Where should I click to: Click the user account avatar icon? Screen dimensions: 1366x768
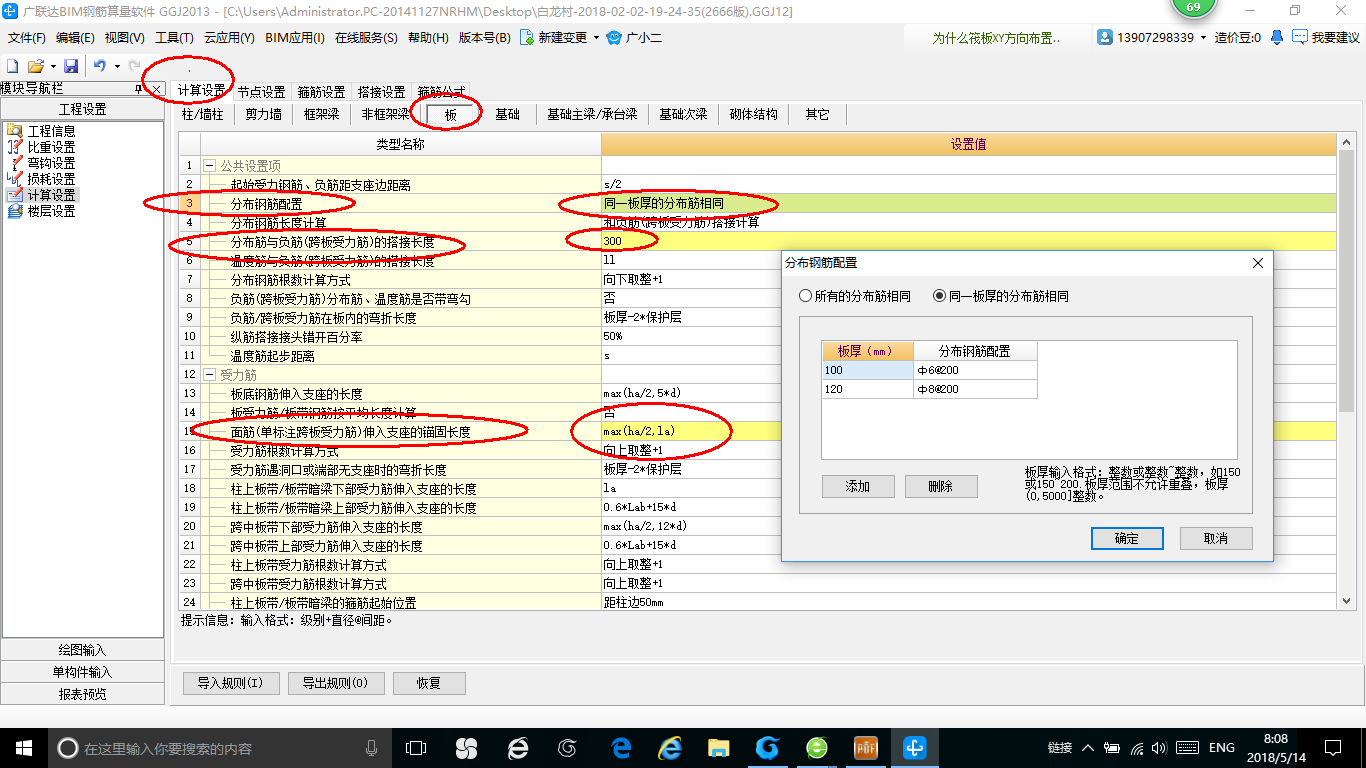(1105, 38)
